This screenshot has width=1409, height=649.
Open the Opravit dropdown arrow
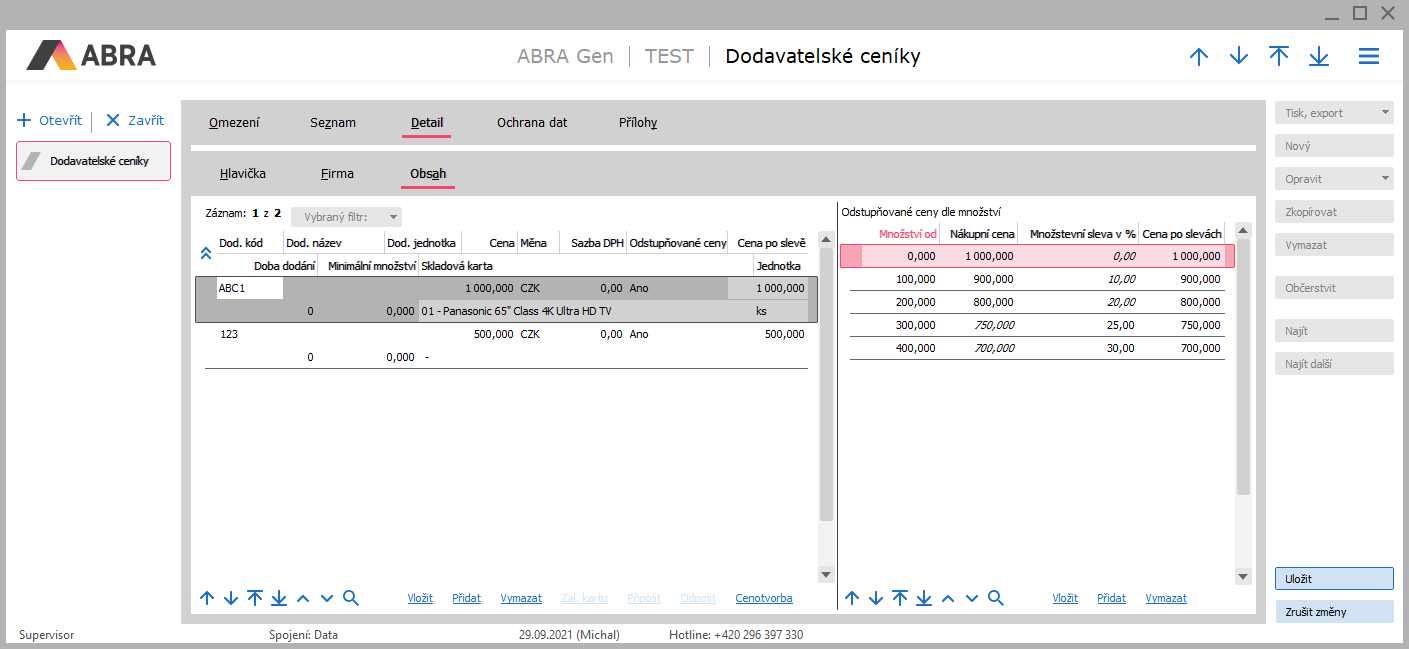click(x=1384, y=179)
